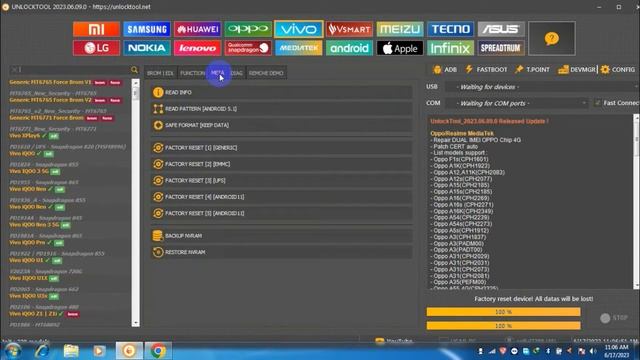Open the T.POINT tool
The width and height of the screenshot is (640, 360).
532,69
